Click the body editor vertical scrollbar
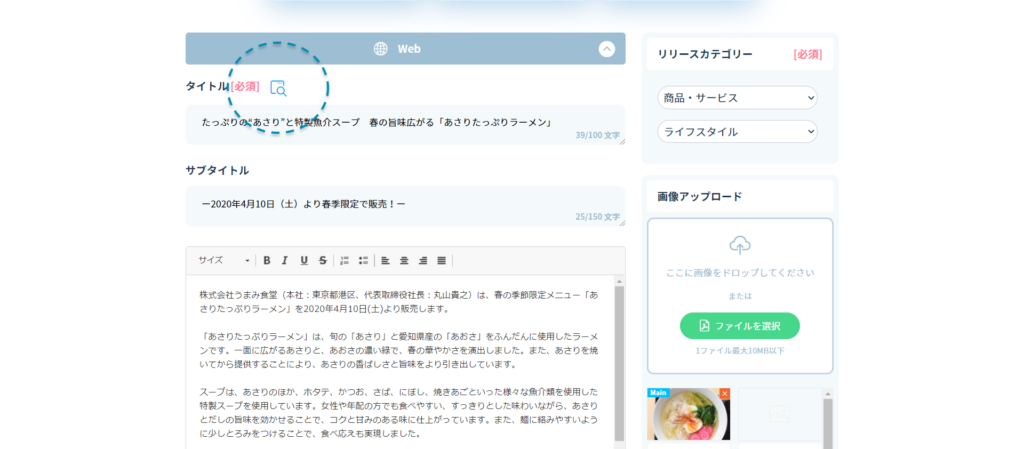Screen dimensions: 1024x449 tap(618, 360)
